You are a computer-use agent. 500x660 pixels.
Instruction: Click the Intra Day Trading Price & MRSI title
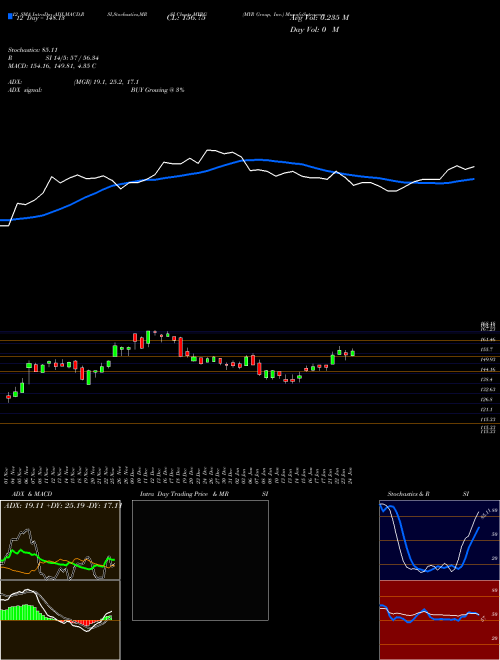point(204,494)
